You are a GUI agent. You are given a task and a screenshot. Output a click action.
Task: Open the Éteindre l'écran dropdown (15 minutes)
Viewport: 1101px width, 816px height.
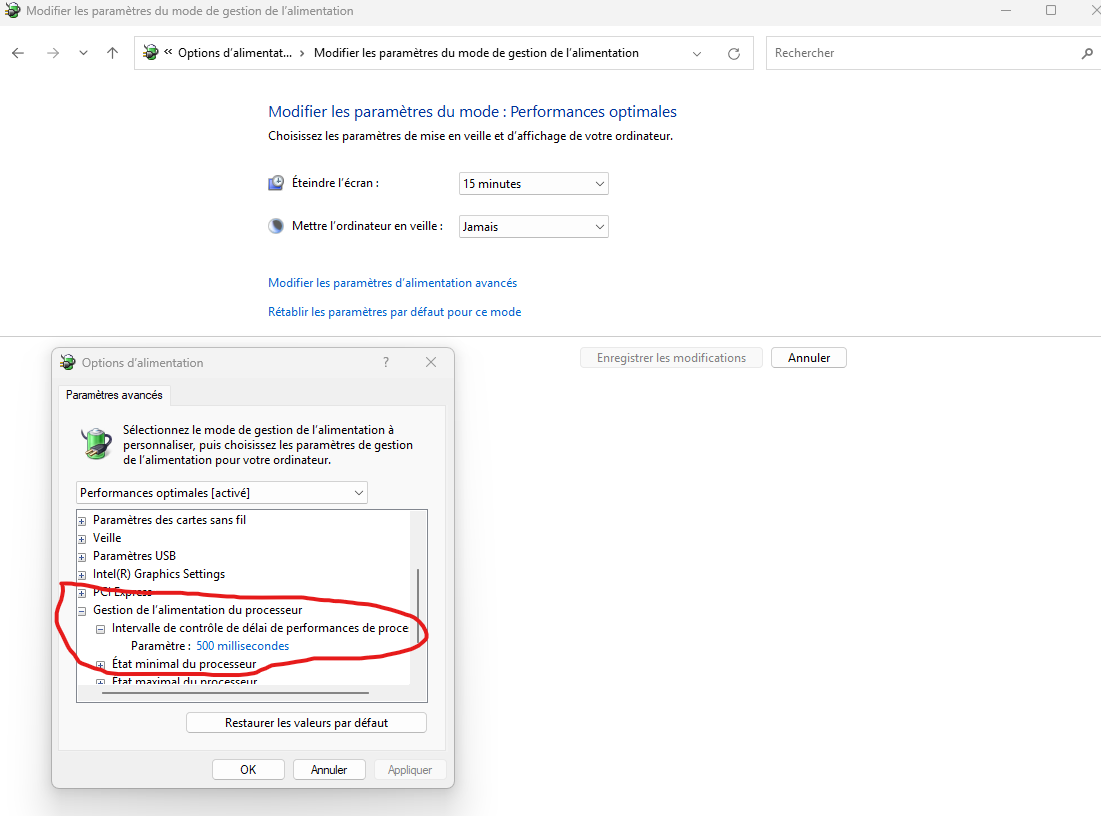[x=534, y=184]
